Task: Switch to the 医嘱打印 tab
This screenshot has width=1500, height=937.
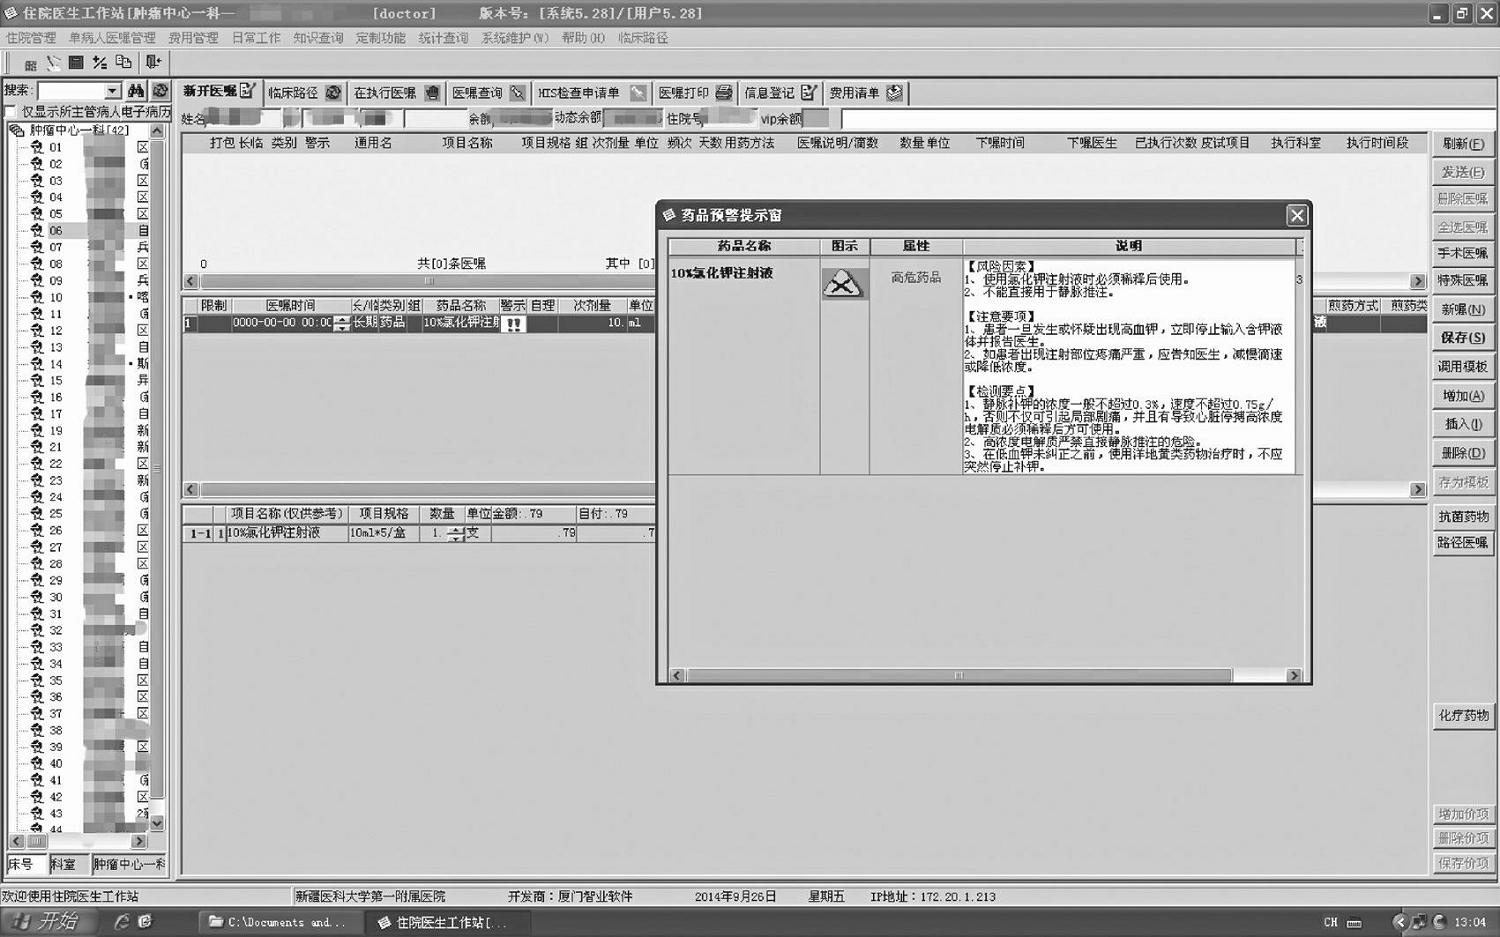Action: point(695,93)
